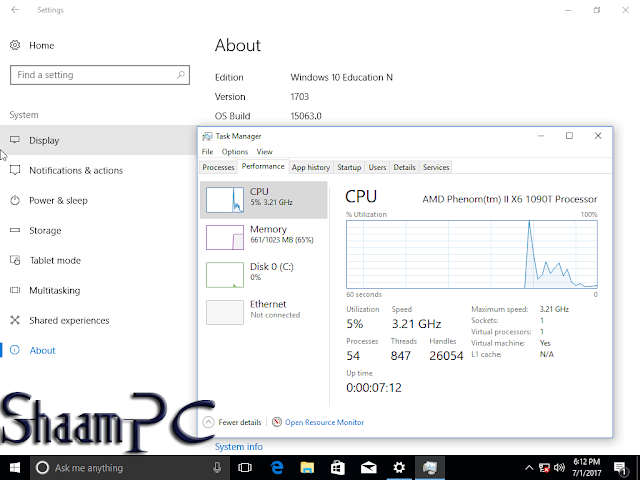640x480 pixels.
Task: Click the Multitasking icon
Action: (15, 290)
